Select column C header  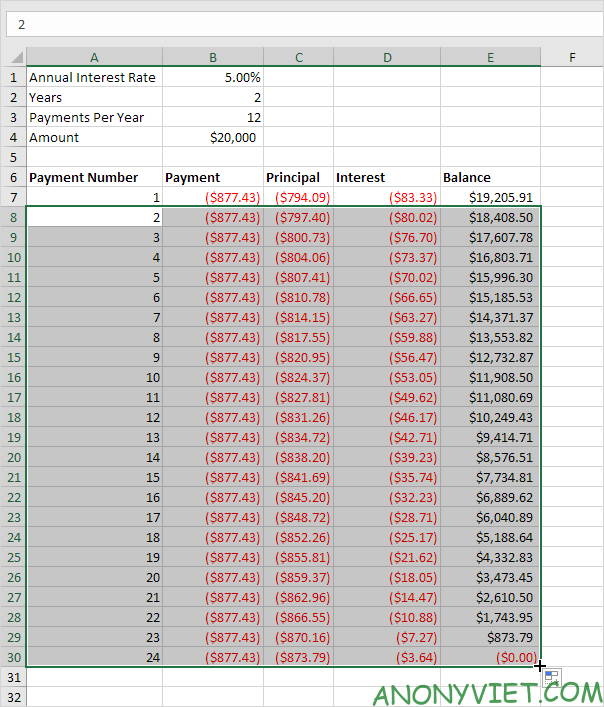[298, 58]
